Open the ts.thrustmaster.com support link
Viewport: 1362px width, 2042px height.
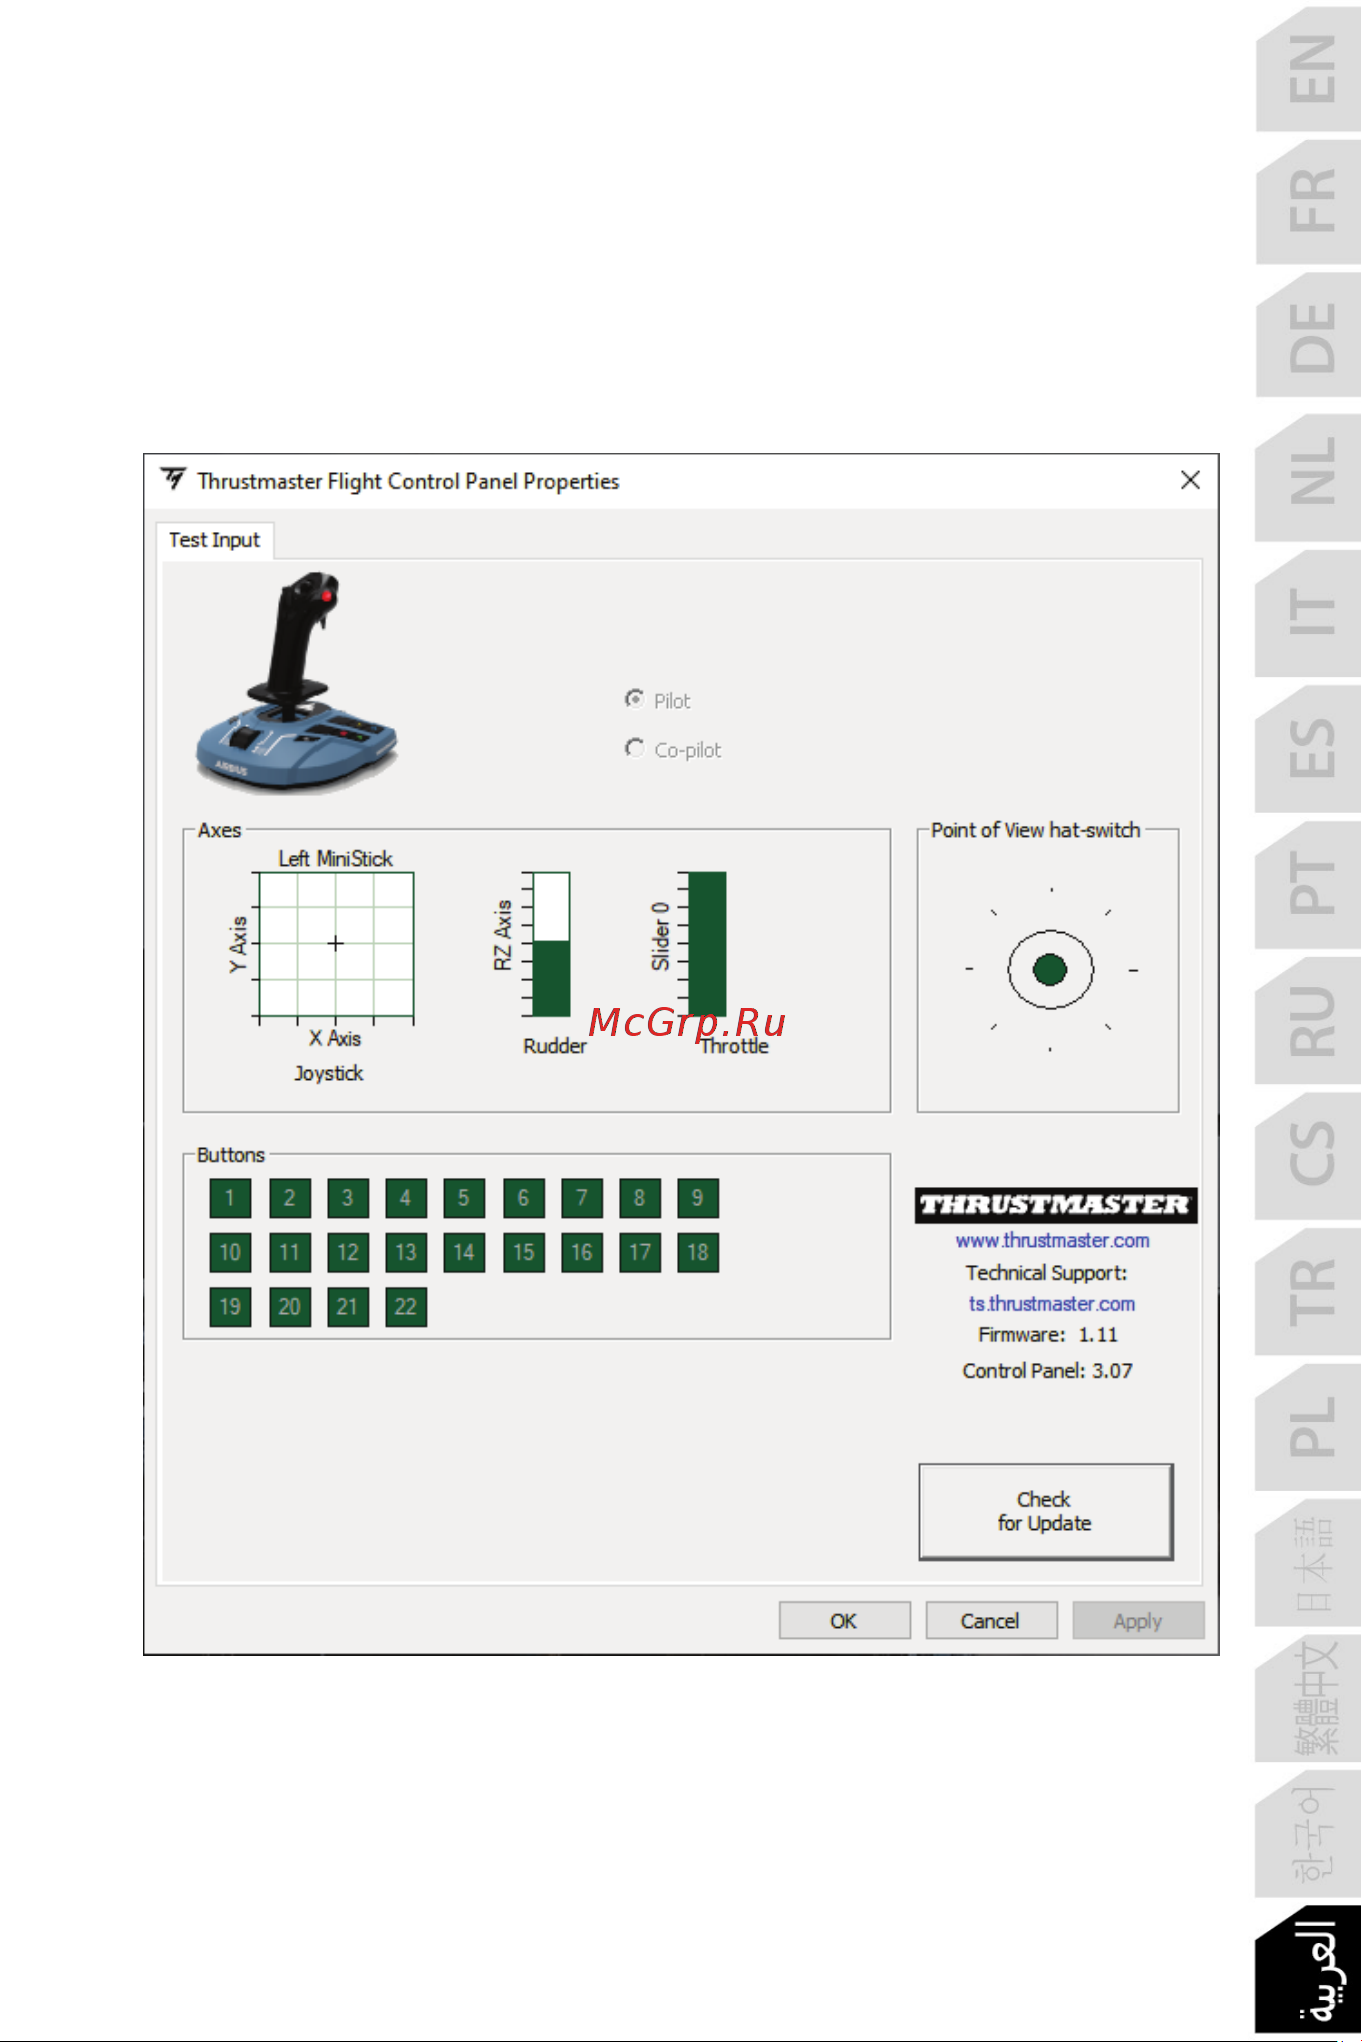pos(1051,1304)
